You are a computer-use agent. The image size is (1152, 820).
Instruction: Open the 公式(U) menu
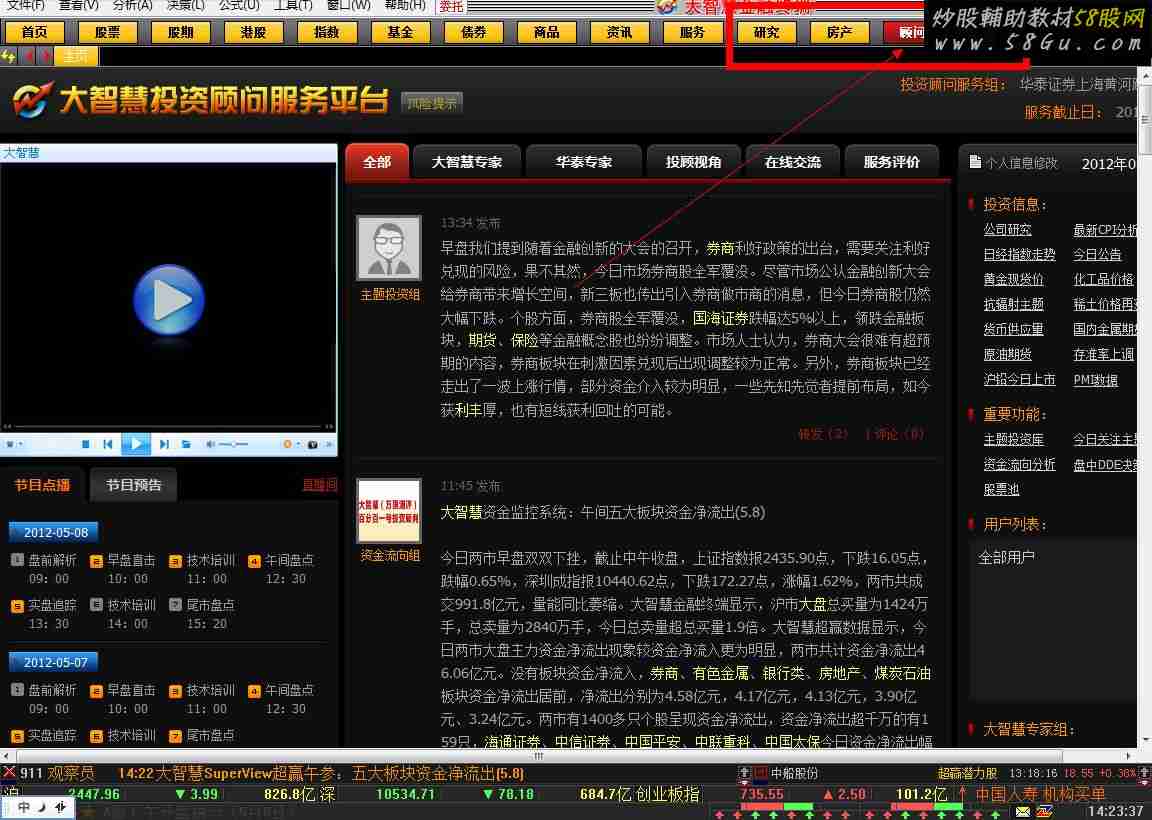(239, 5)
